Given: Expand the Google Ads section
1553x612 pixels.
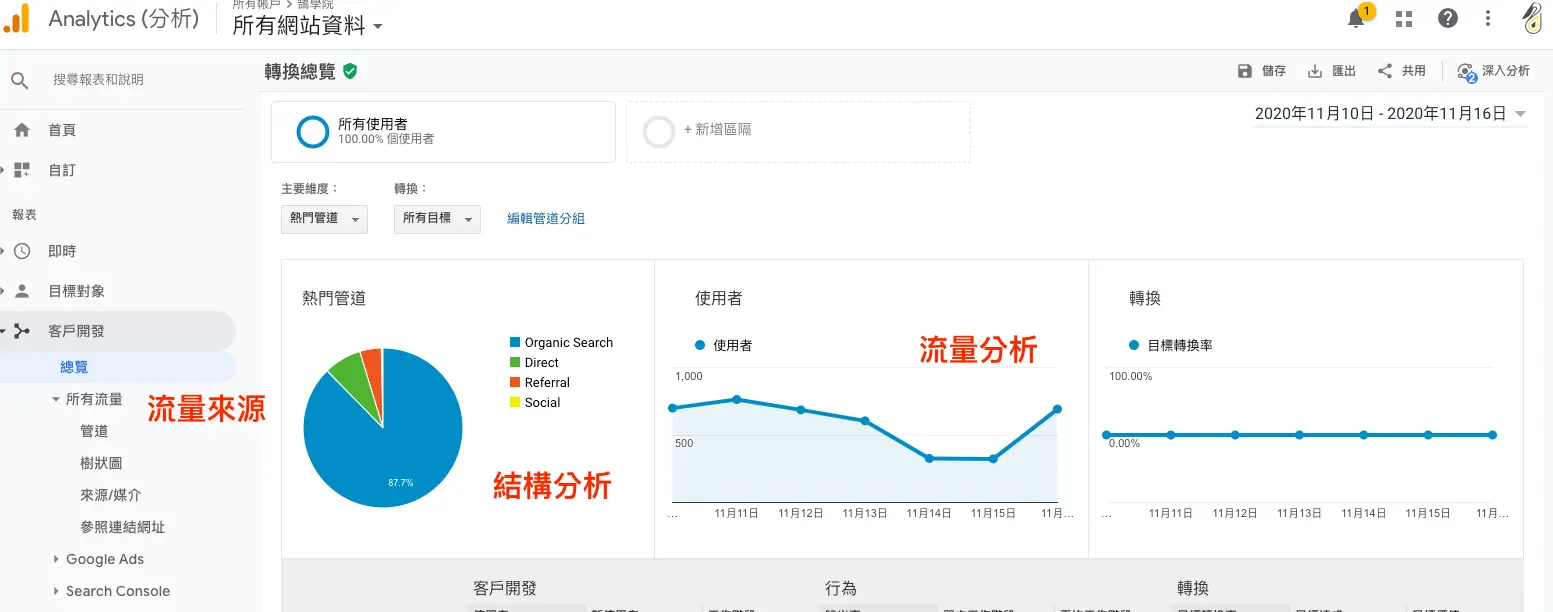Looking at the screenshot, I should [x=56, y=559].
